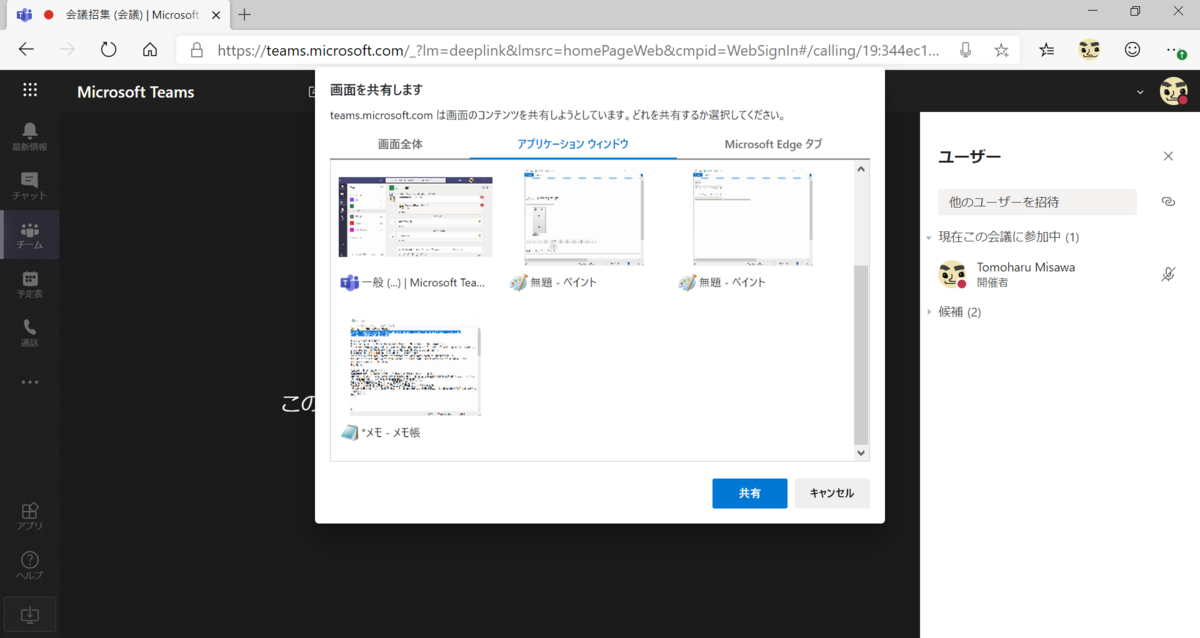
Task: Click the smiley feedback icon in Edge
Action: (x=1132, y=50)
